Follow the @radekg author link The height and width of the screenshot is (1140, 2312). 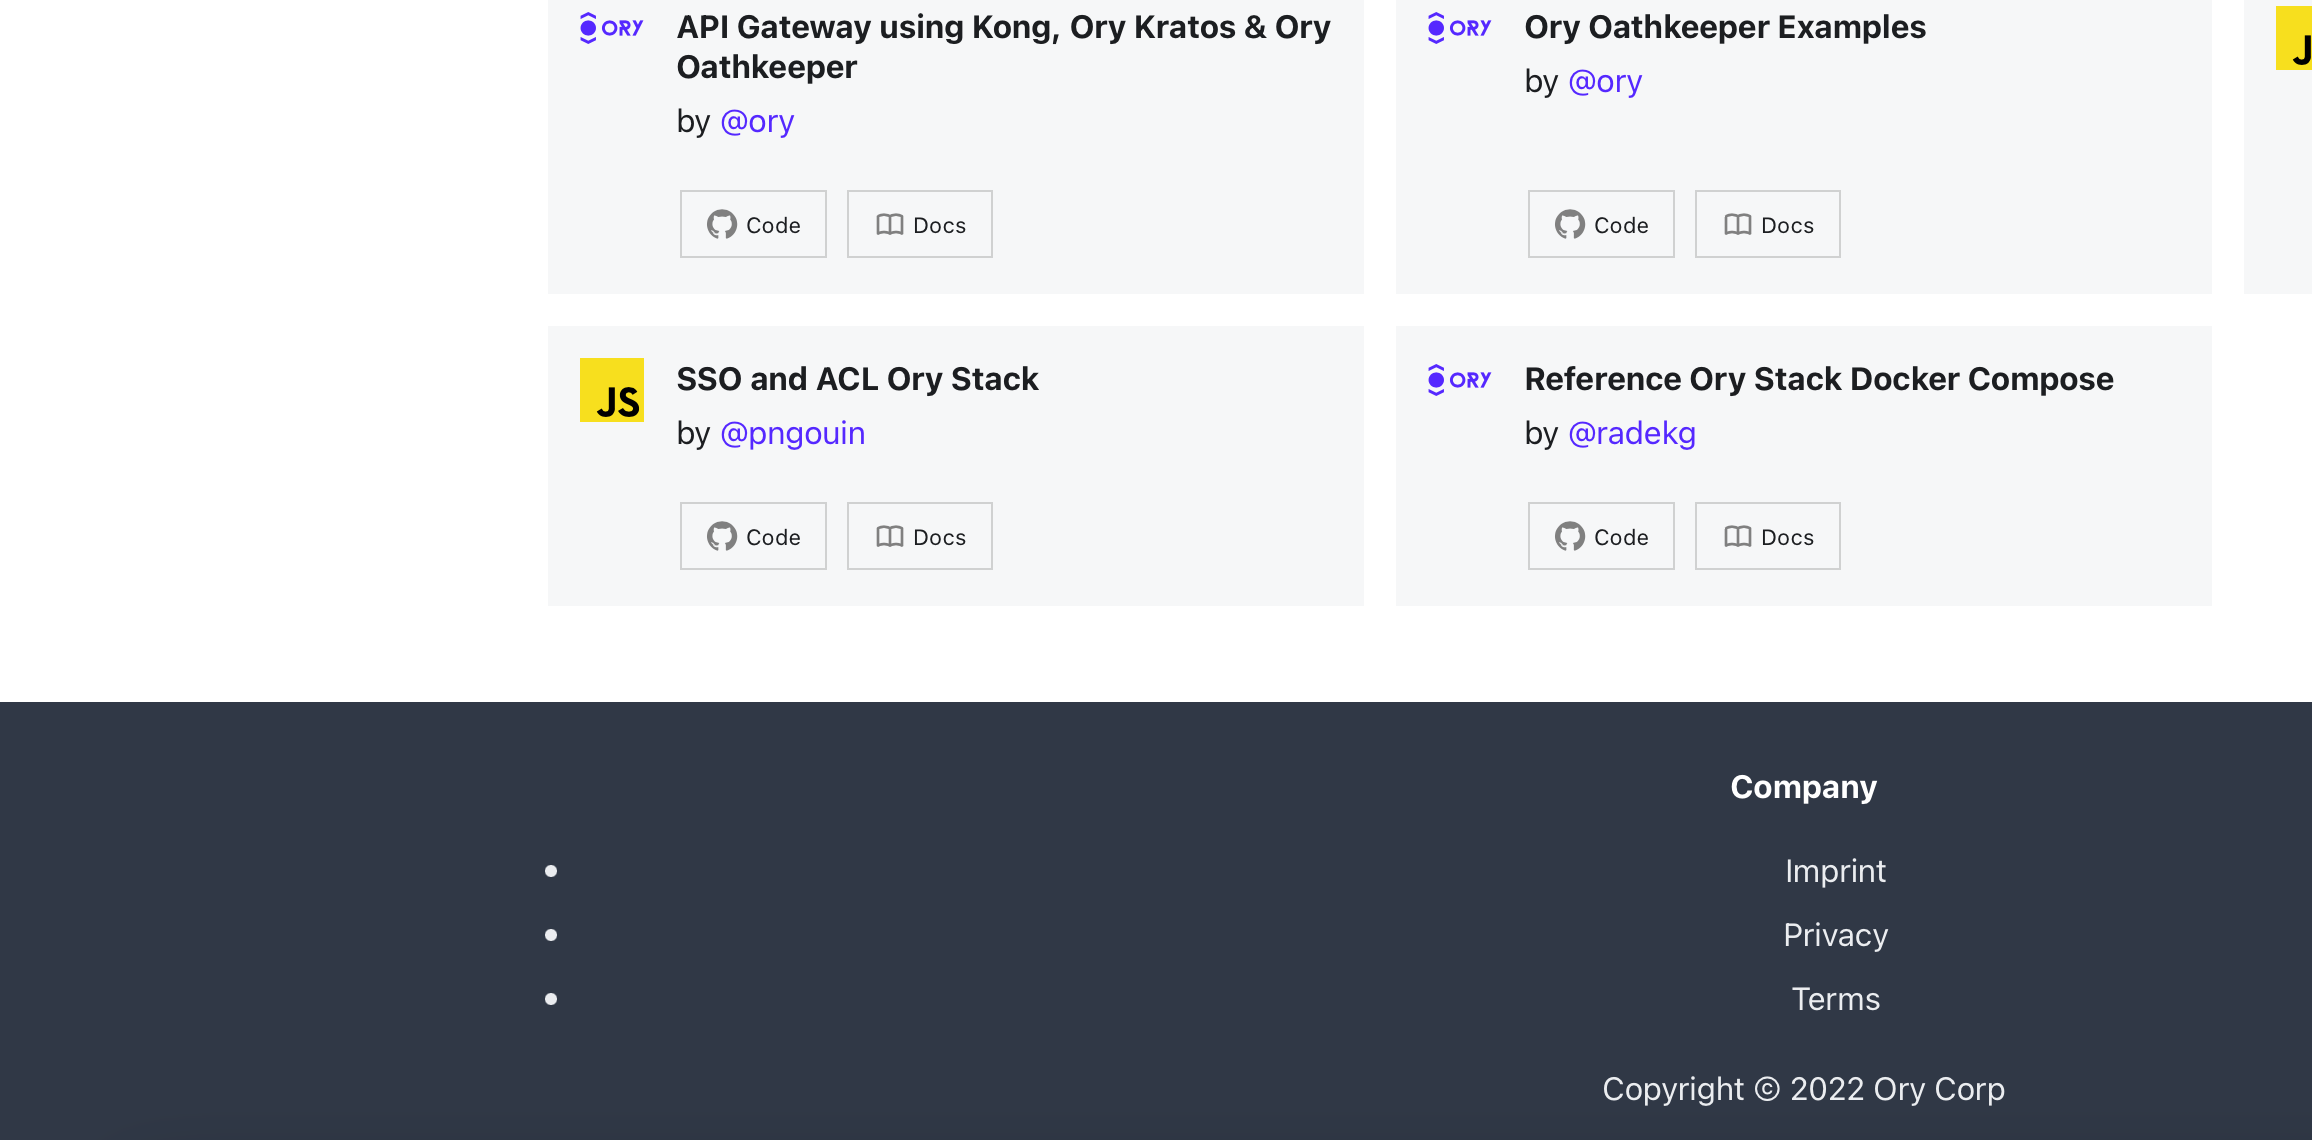1632,432
